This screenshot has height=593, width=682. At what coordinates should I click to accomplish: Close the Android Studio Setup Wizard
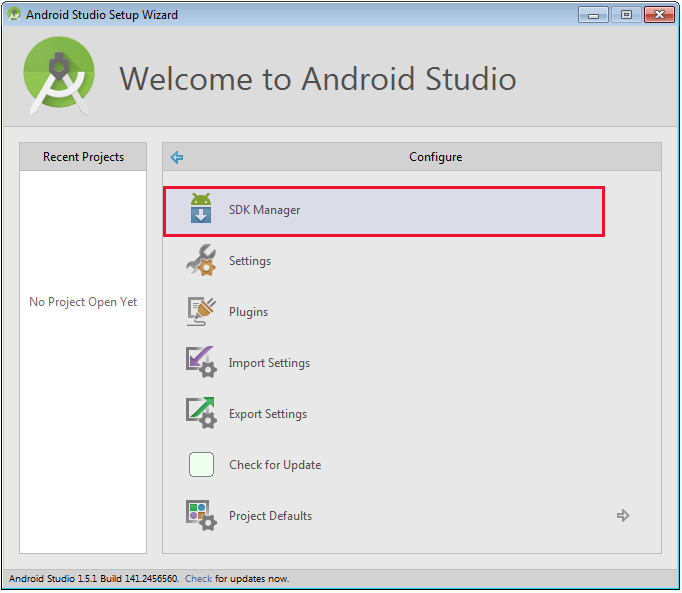pos(659,14)
